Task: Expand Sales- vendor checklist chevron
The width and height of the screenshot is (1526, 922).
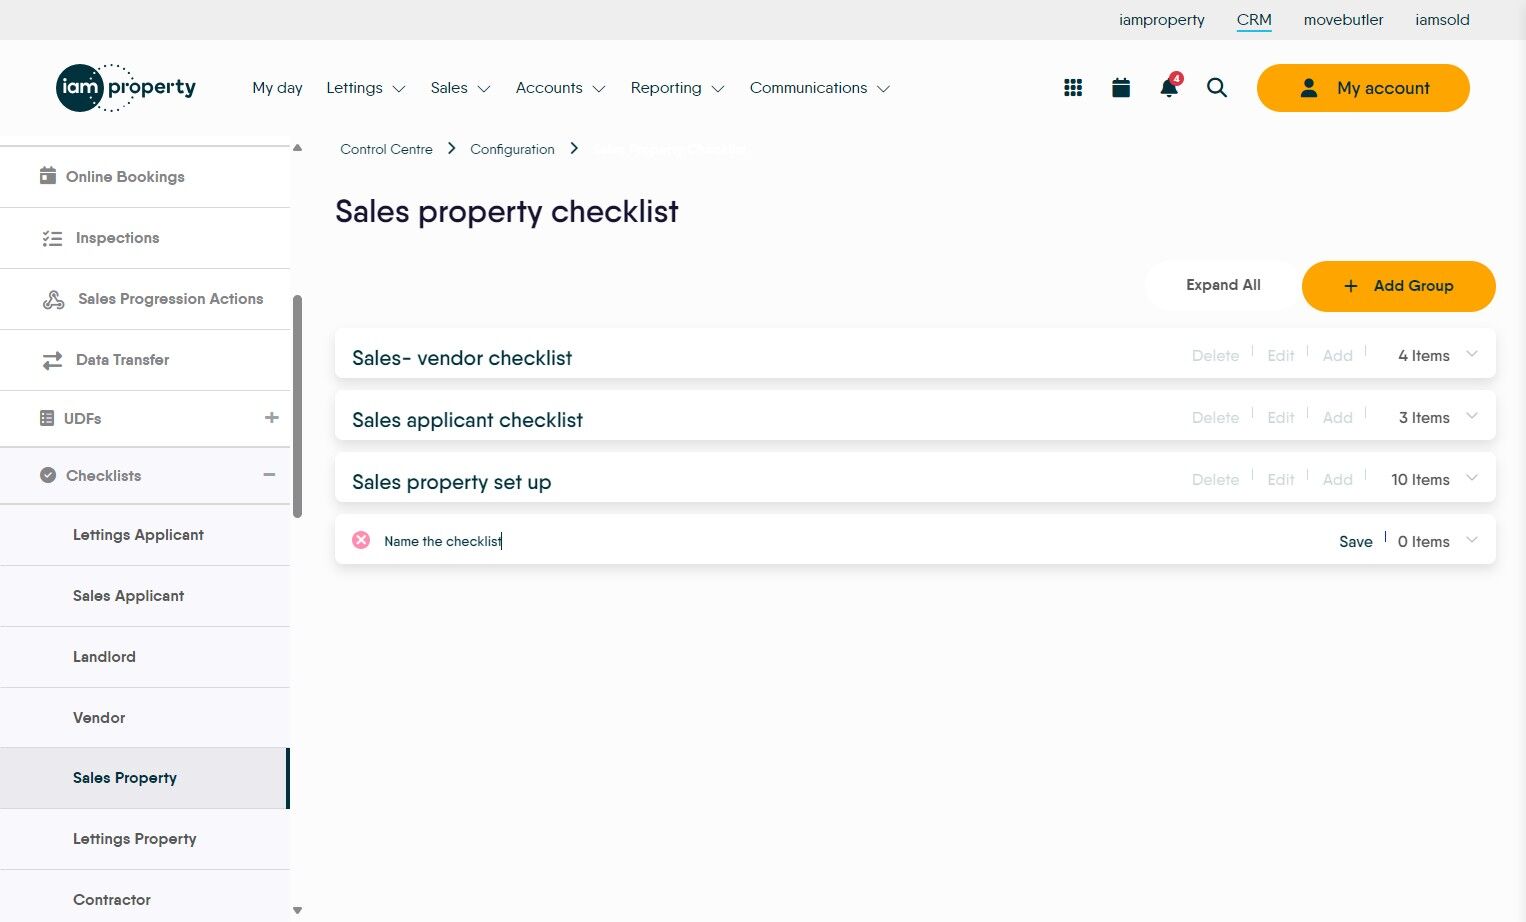Action: click(1472, 355)
